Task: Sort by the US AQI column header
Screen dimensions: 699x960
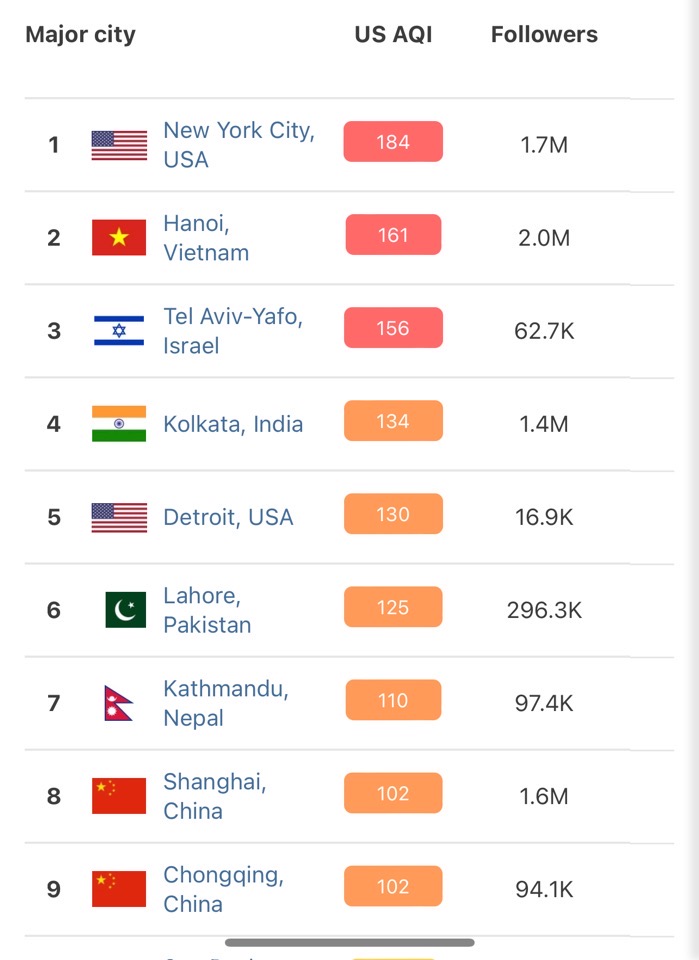Action: 393,34
